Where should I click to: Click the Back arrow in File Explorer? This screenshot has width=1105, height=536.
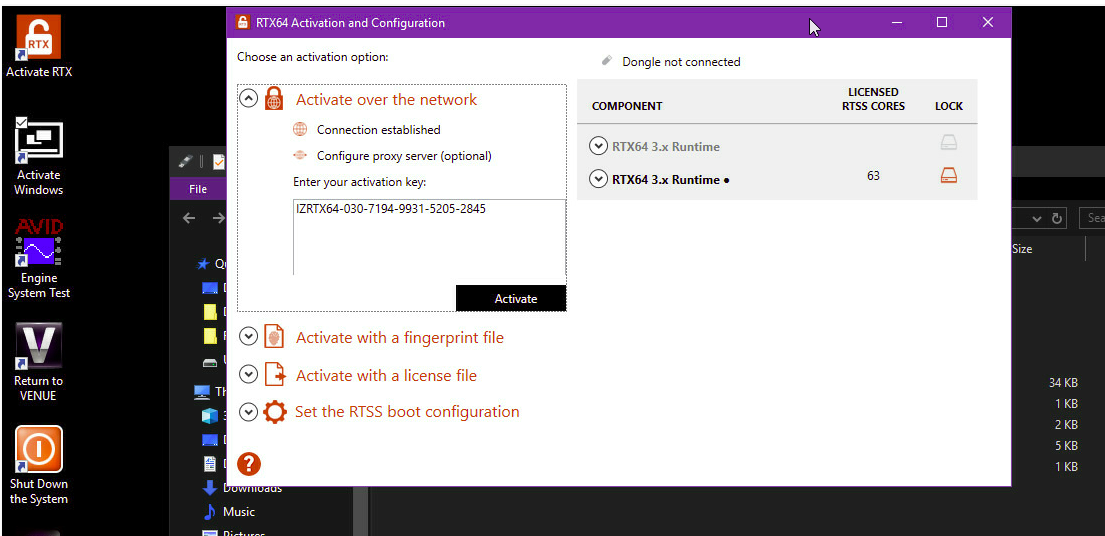click(x=189, y=218)
